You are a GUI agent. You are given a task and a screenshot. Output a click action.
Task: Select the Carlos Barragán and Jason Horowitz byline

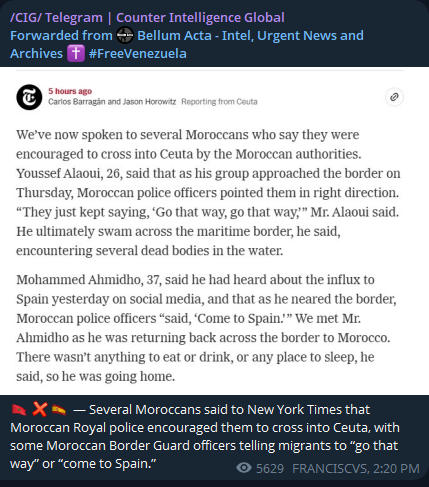coord(112,102)
